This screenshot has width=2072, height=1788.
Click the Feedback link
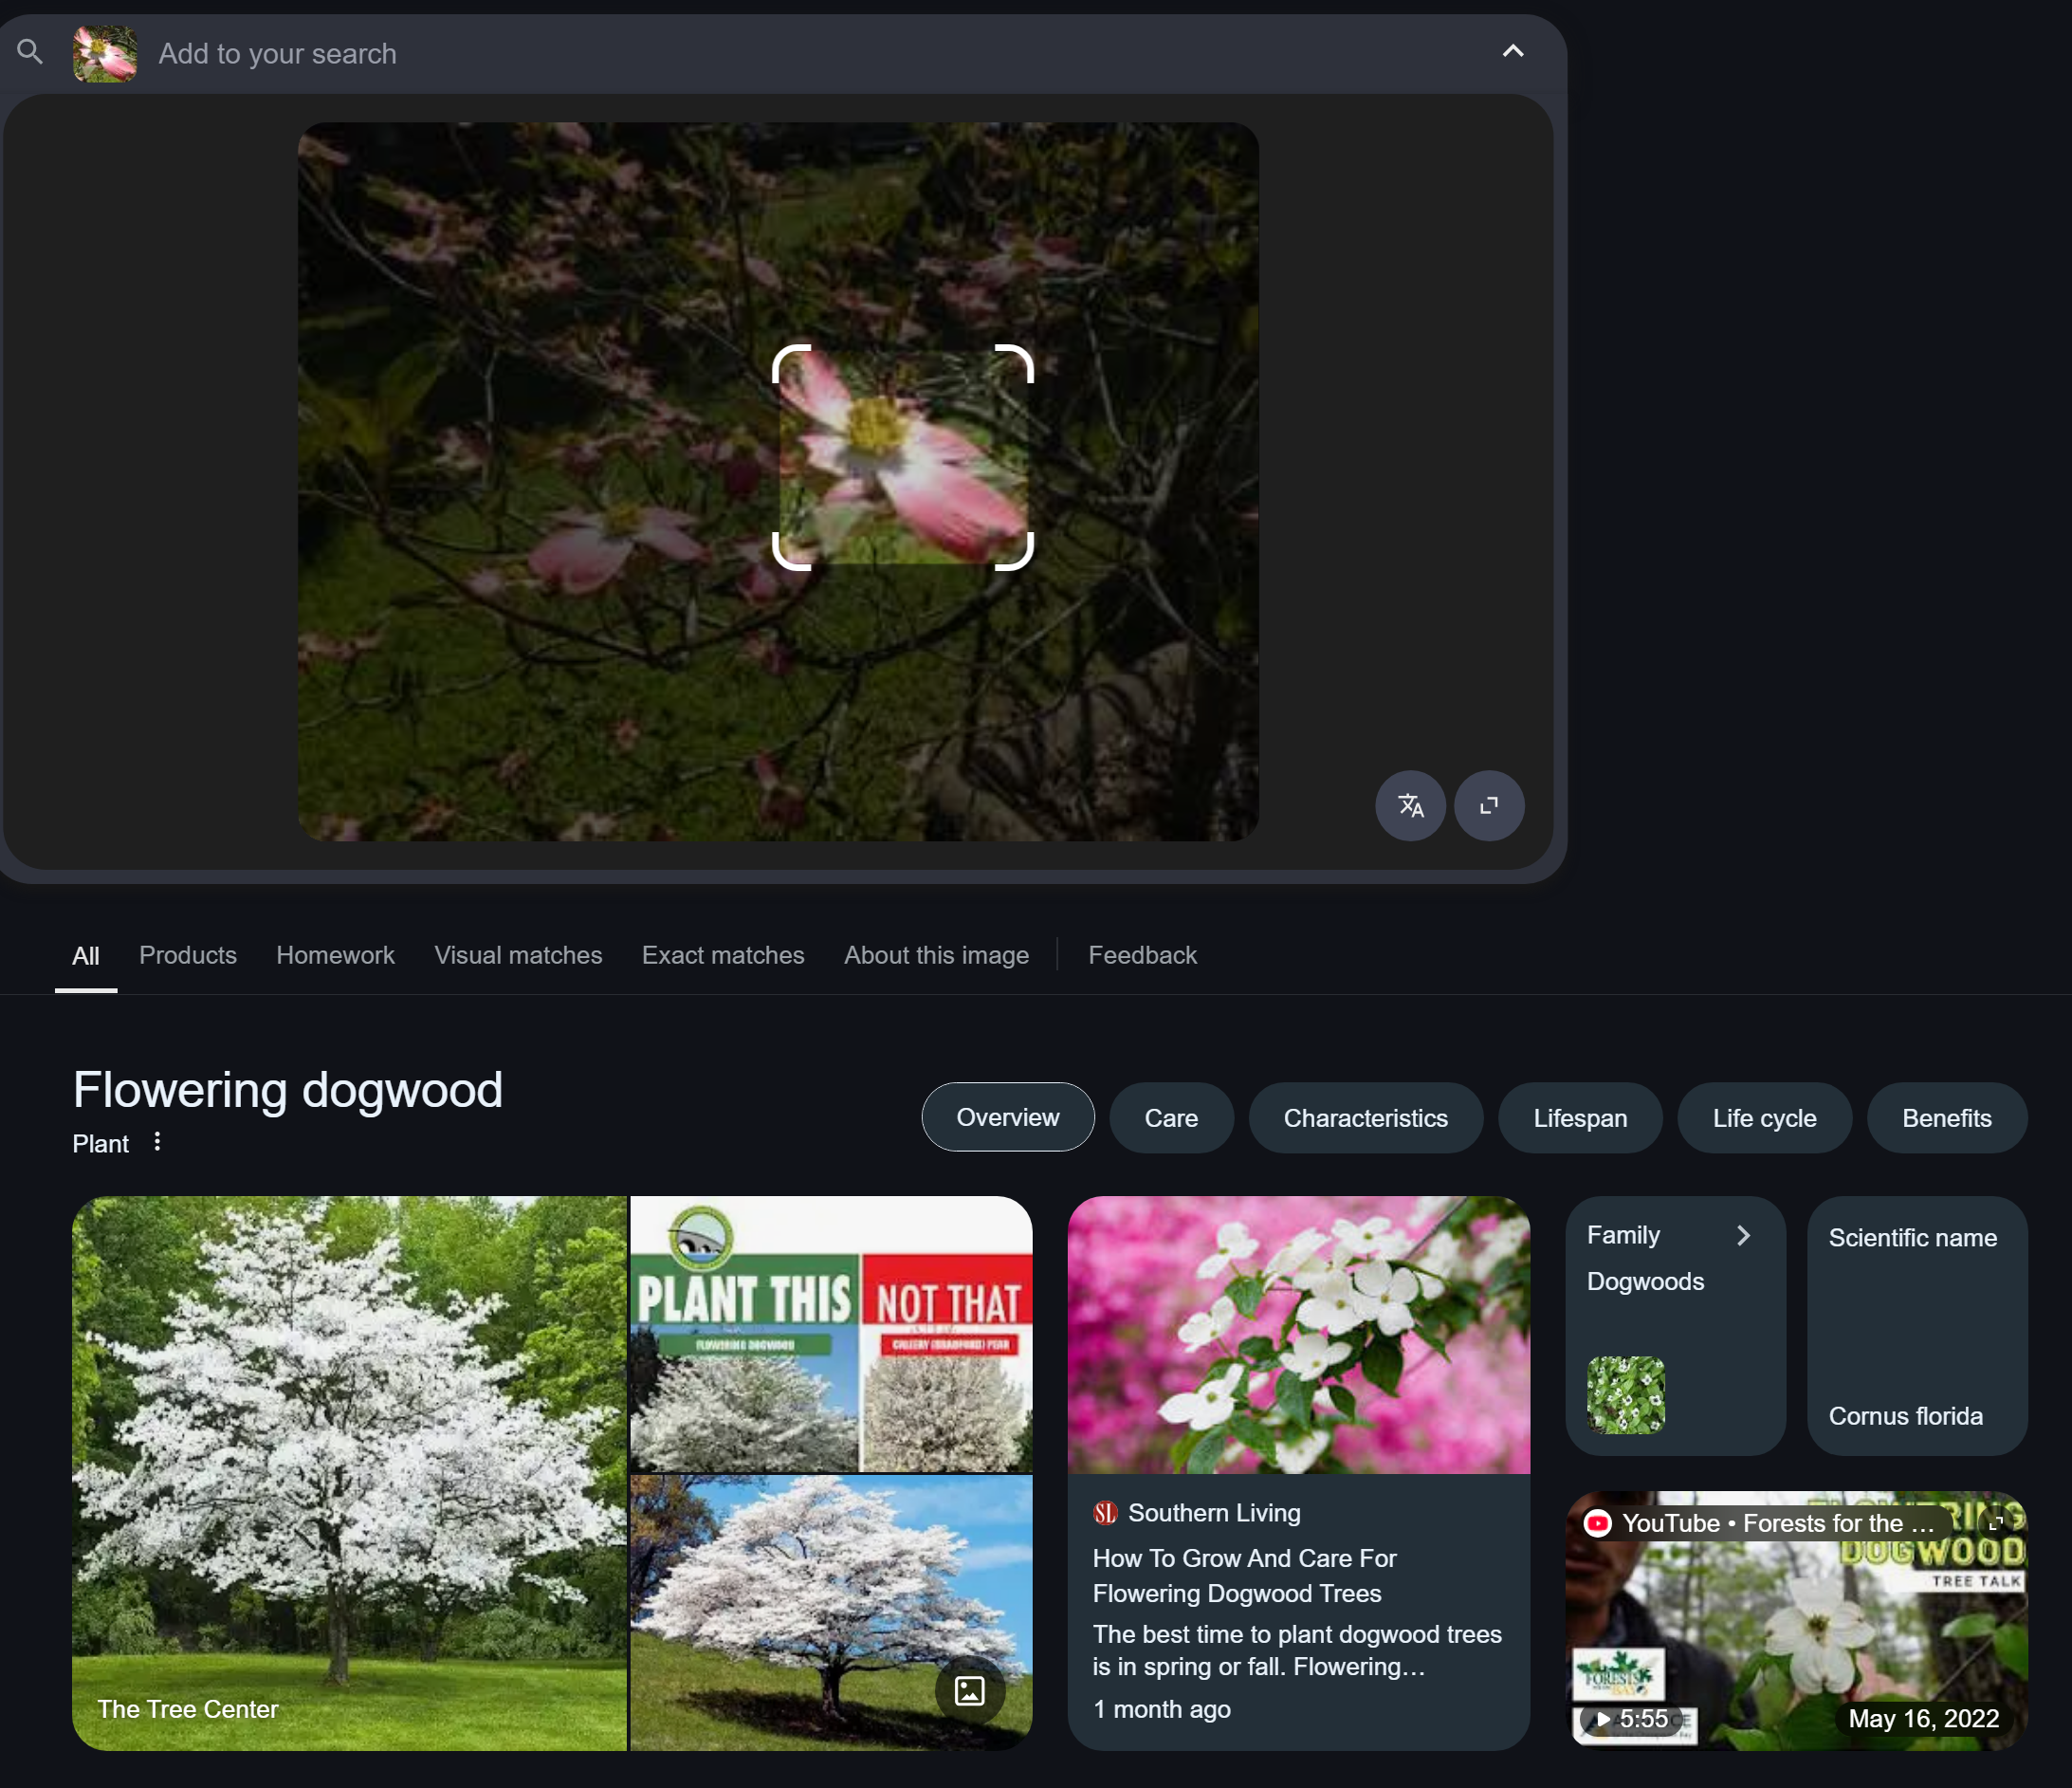pyautogui.click(x=1142, y=955)
